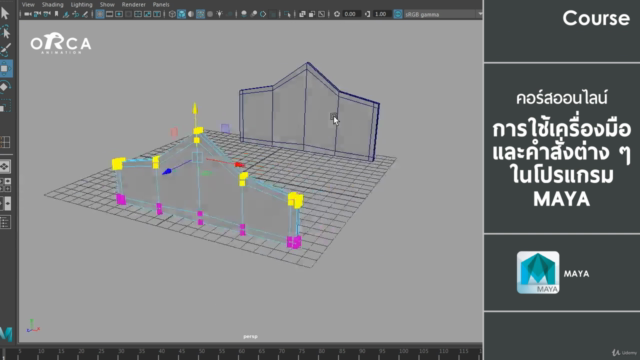Click the Exposure reset icon

tap(337, 14)
